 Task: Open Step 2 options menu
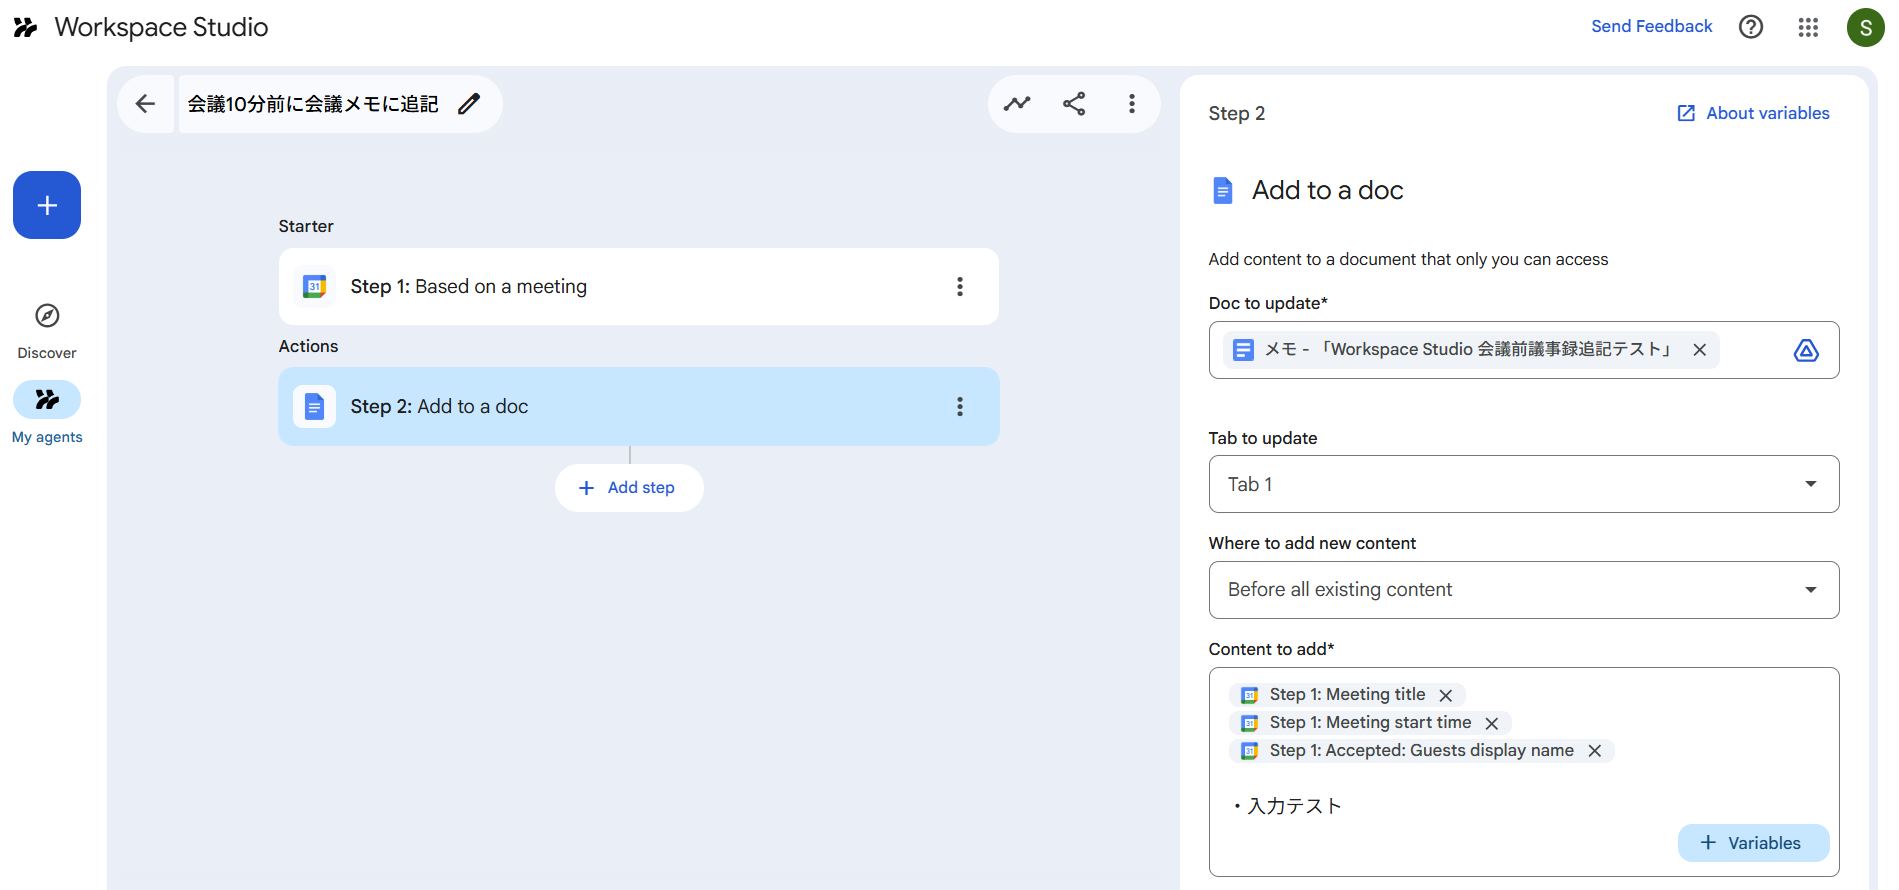click(960, 407)
